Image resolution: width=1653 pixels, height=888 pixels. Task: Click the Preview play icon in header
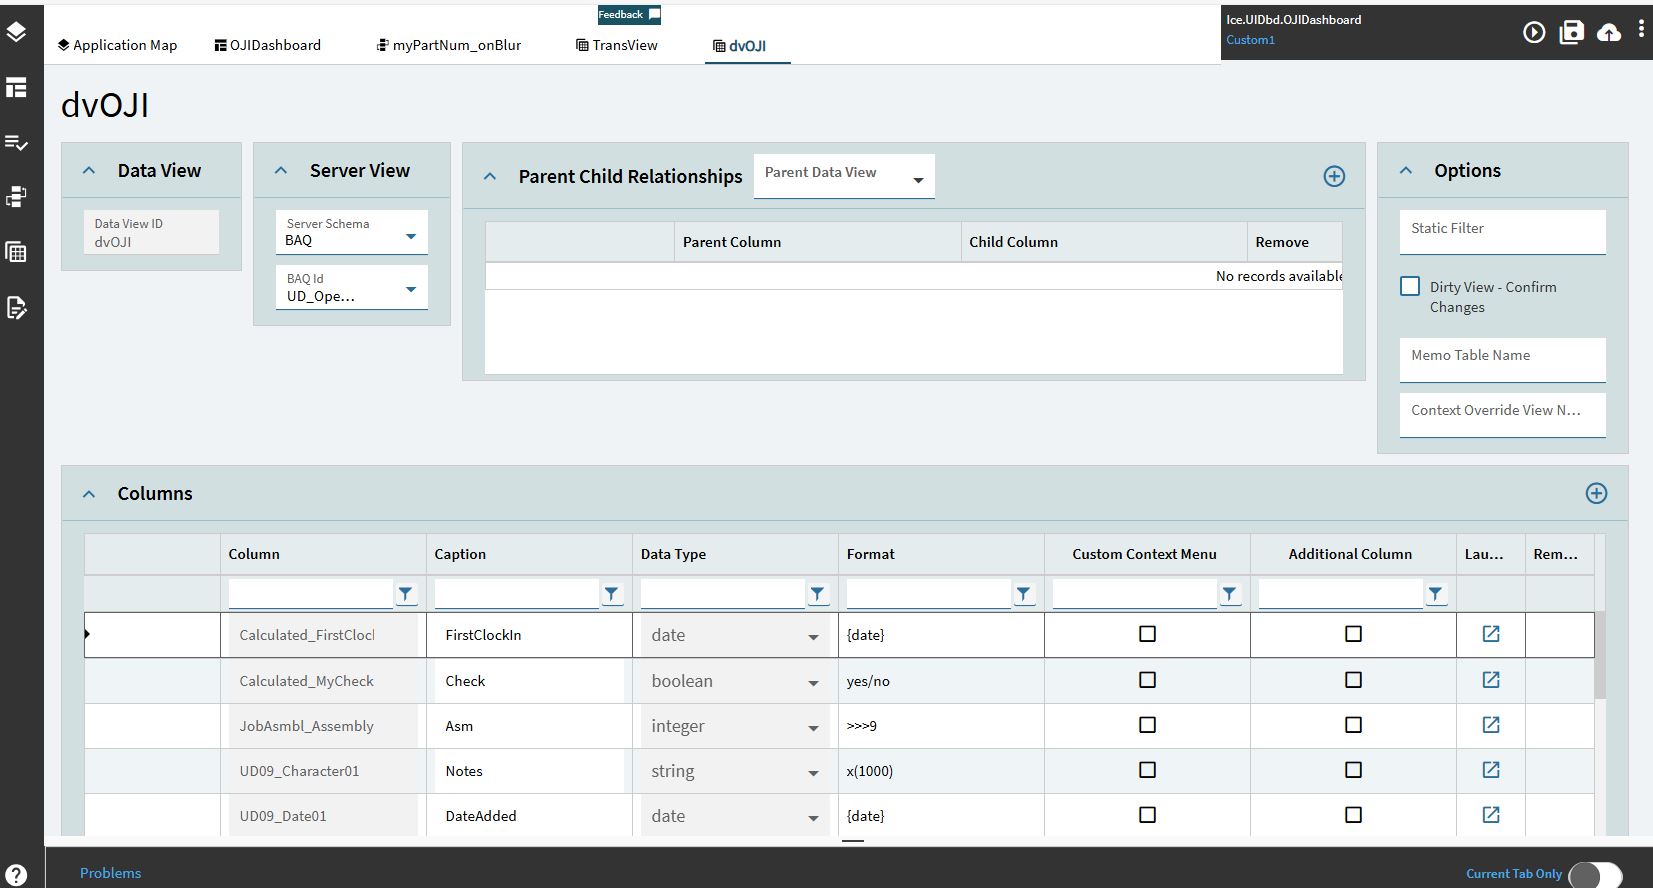[1533, 33]
